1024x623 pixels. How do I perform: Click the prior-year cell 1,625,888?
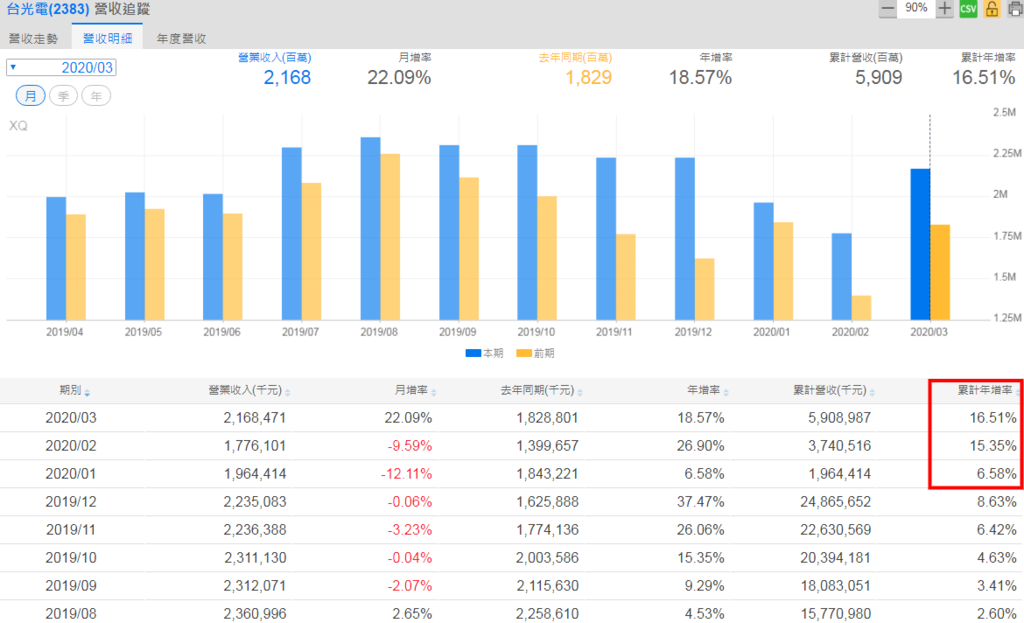(x=547, y=502)
